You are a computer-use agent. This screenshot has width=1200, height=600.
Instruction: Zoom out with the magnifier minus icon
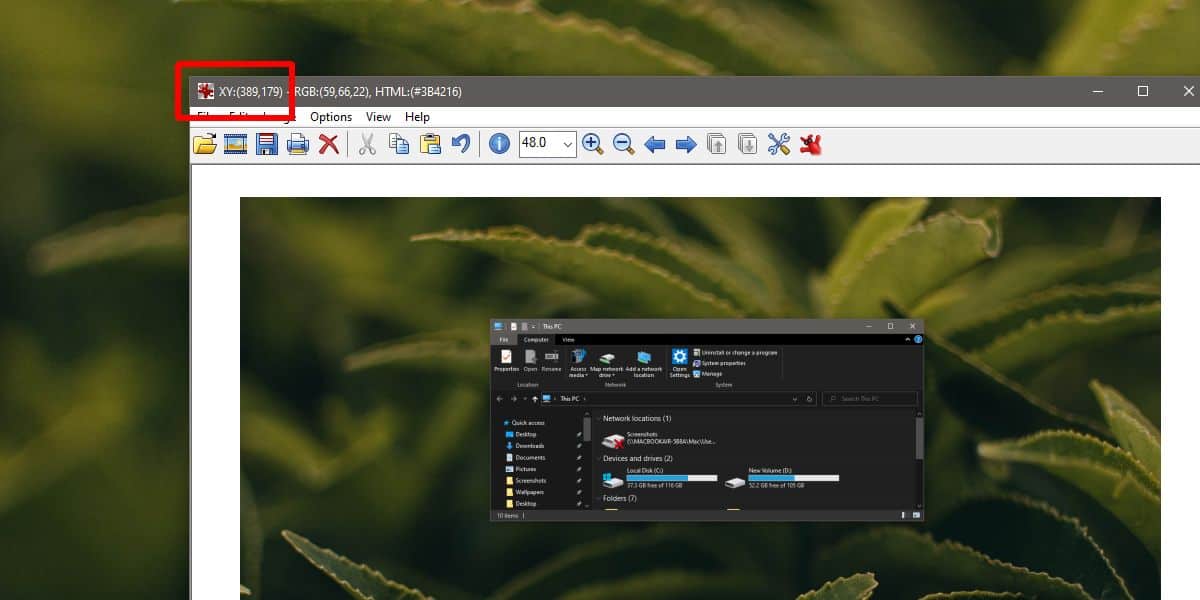[x=624, y=144]
